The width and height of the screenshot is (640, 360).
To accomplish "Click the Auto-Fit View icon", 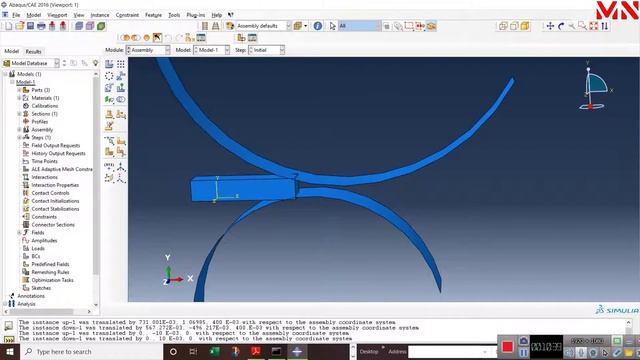I will tap(593, 26).
